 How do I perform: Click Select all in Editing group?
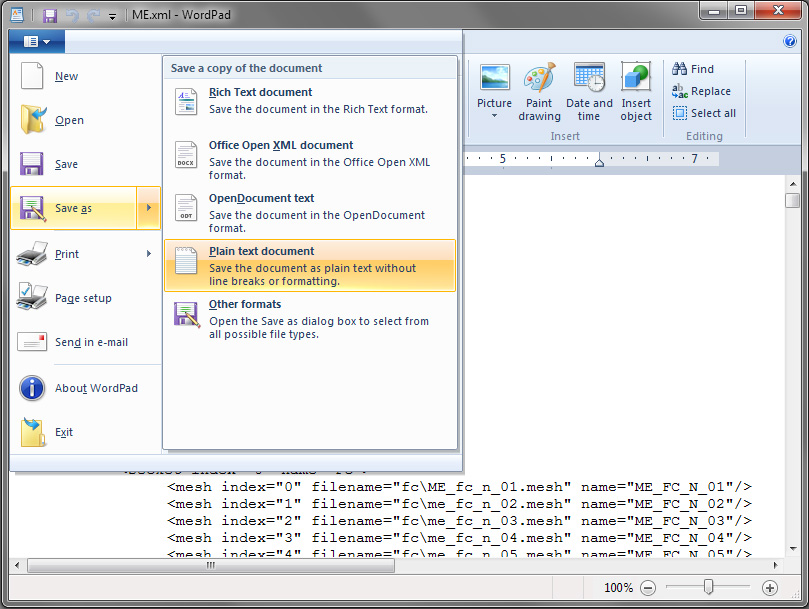[x=704, y=113]
